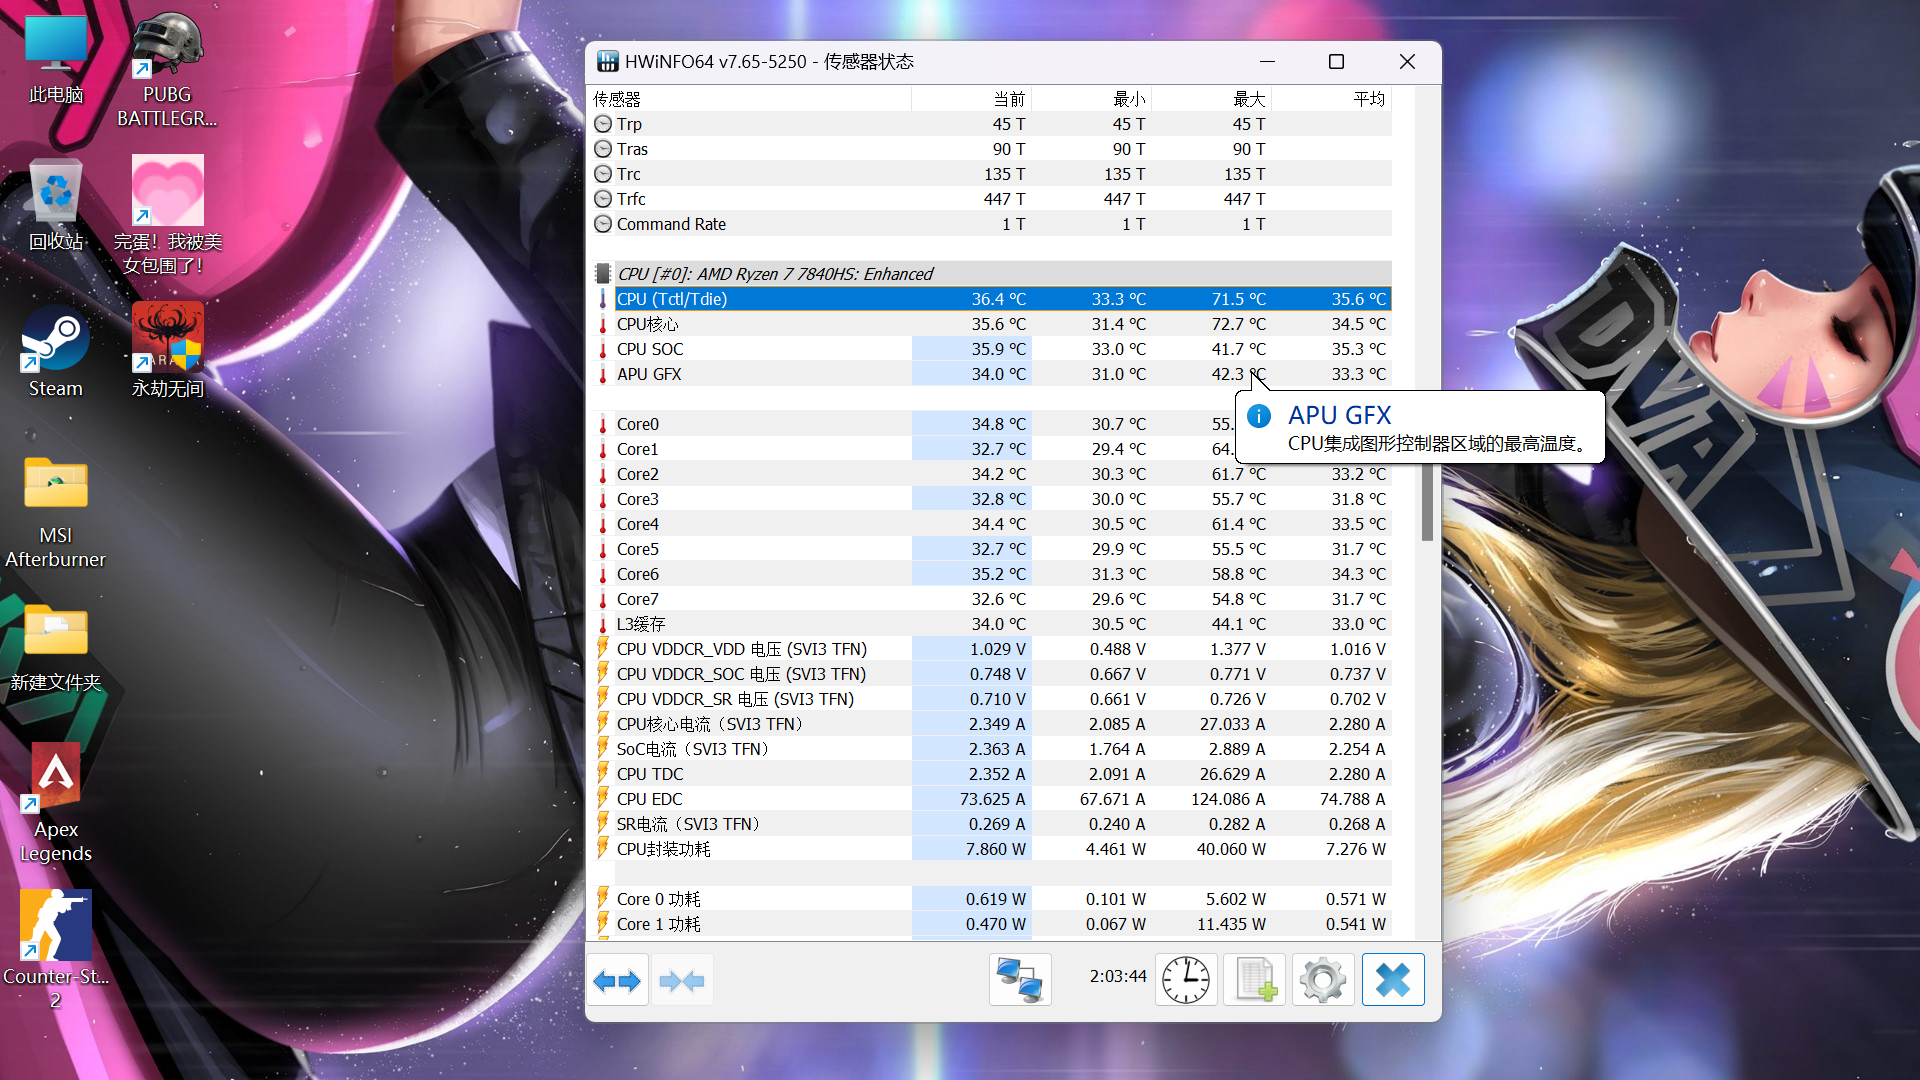Click the HWiNFO64 title bar app icon
Screen dimensions: 1920x1080
[x=607, y=62]
